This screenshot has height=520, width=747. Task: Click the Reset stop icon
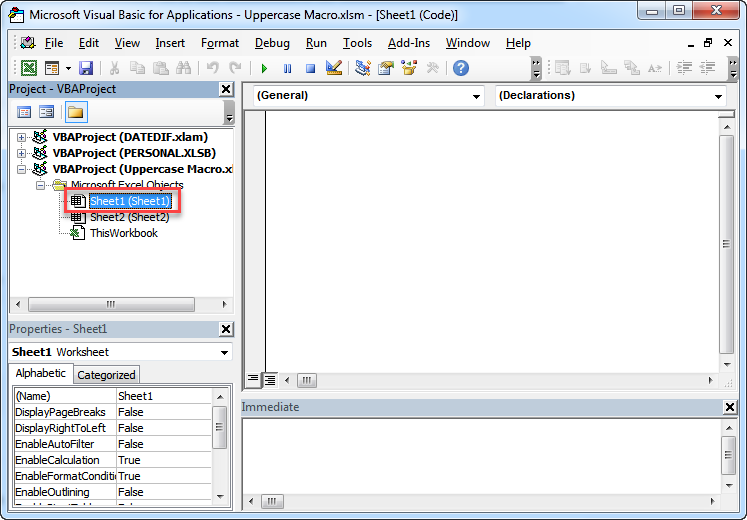coord(311,69)
